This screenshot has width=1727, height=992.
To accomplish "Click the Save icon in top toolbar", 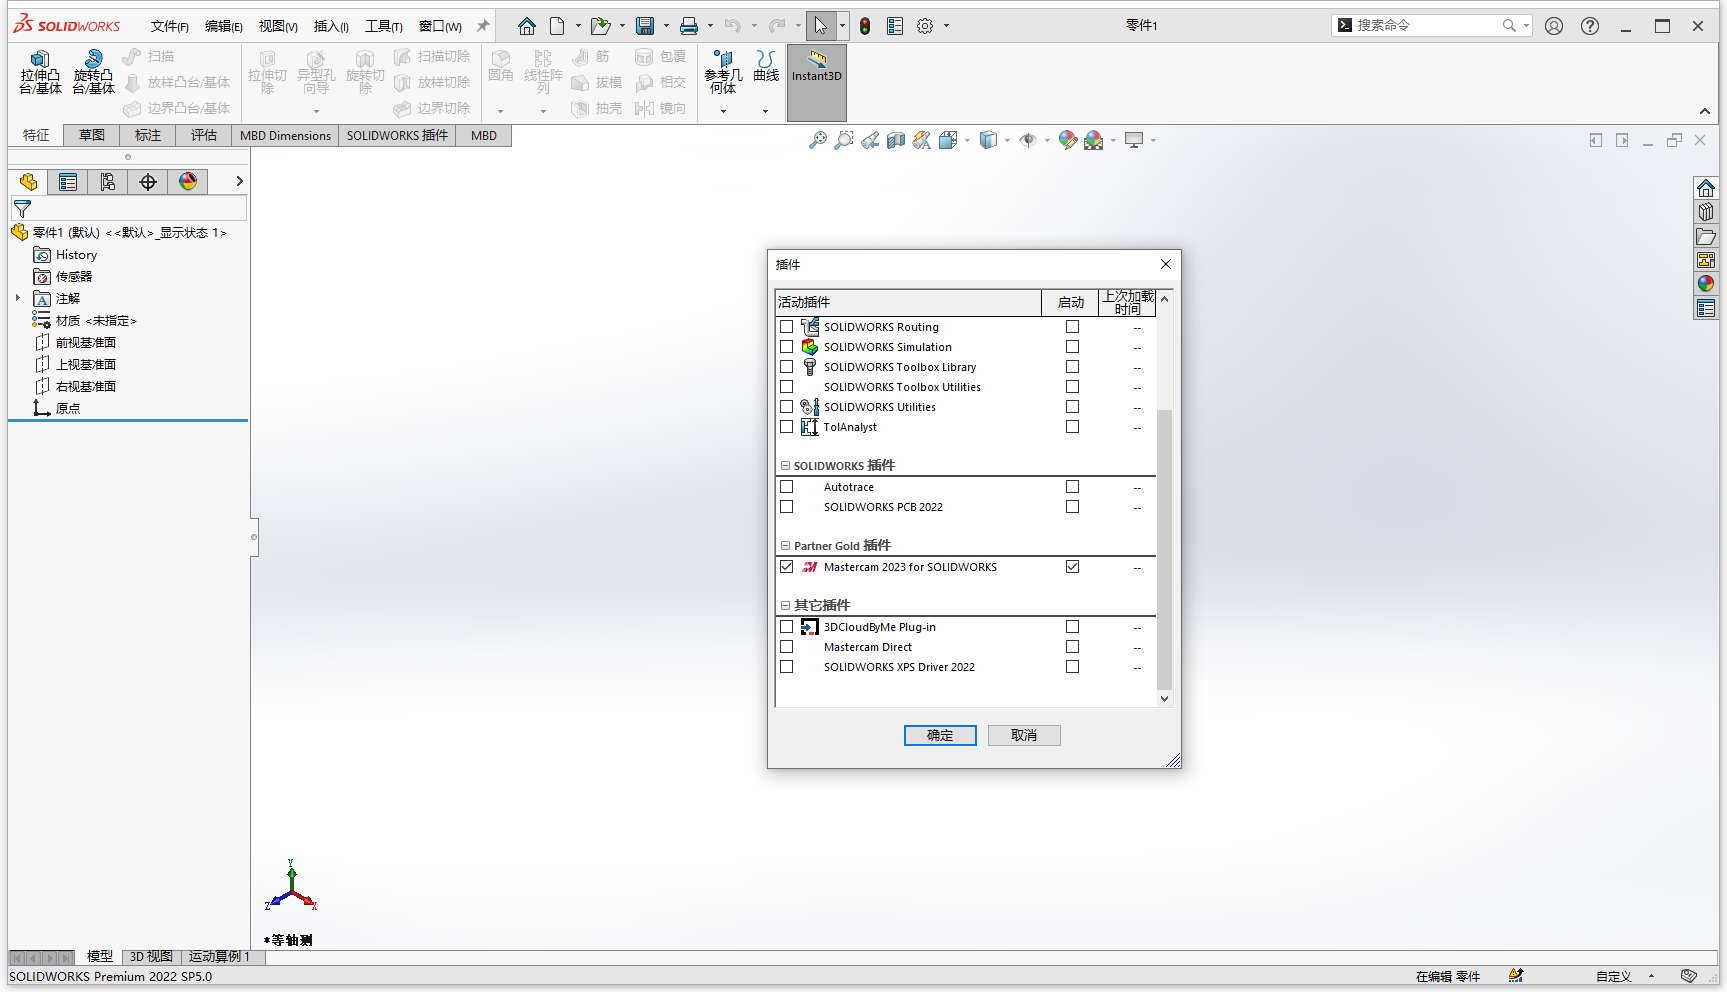I will [x=645, y=26].
